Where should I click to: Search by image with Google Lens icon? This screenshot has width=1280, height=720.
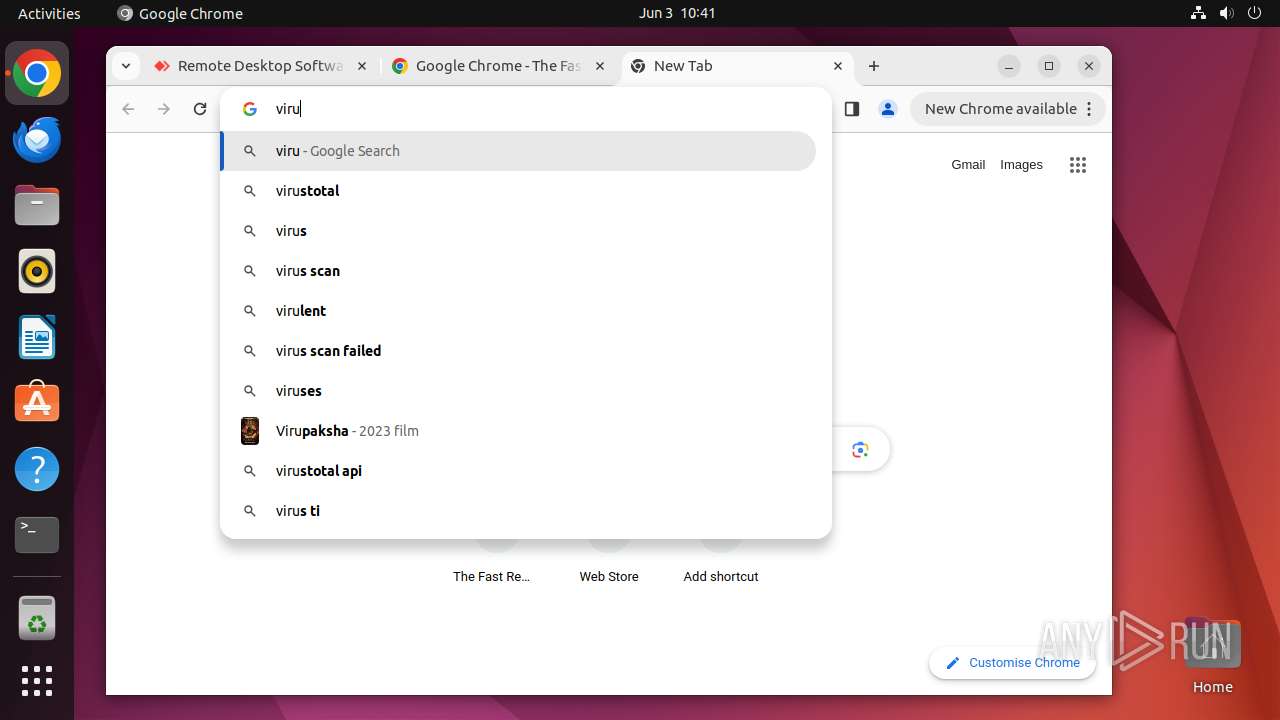click(x=860, y=450)
